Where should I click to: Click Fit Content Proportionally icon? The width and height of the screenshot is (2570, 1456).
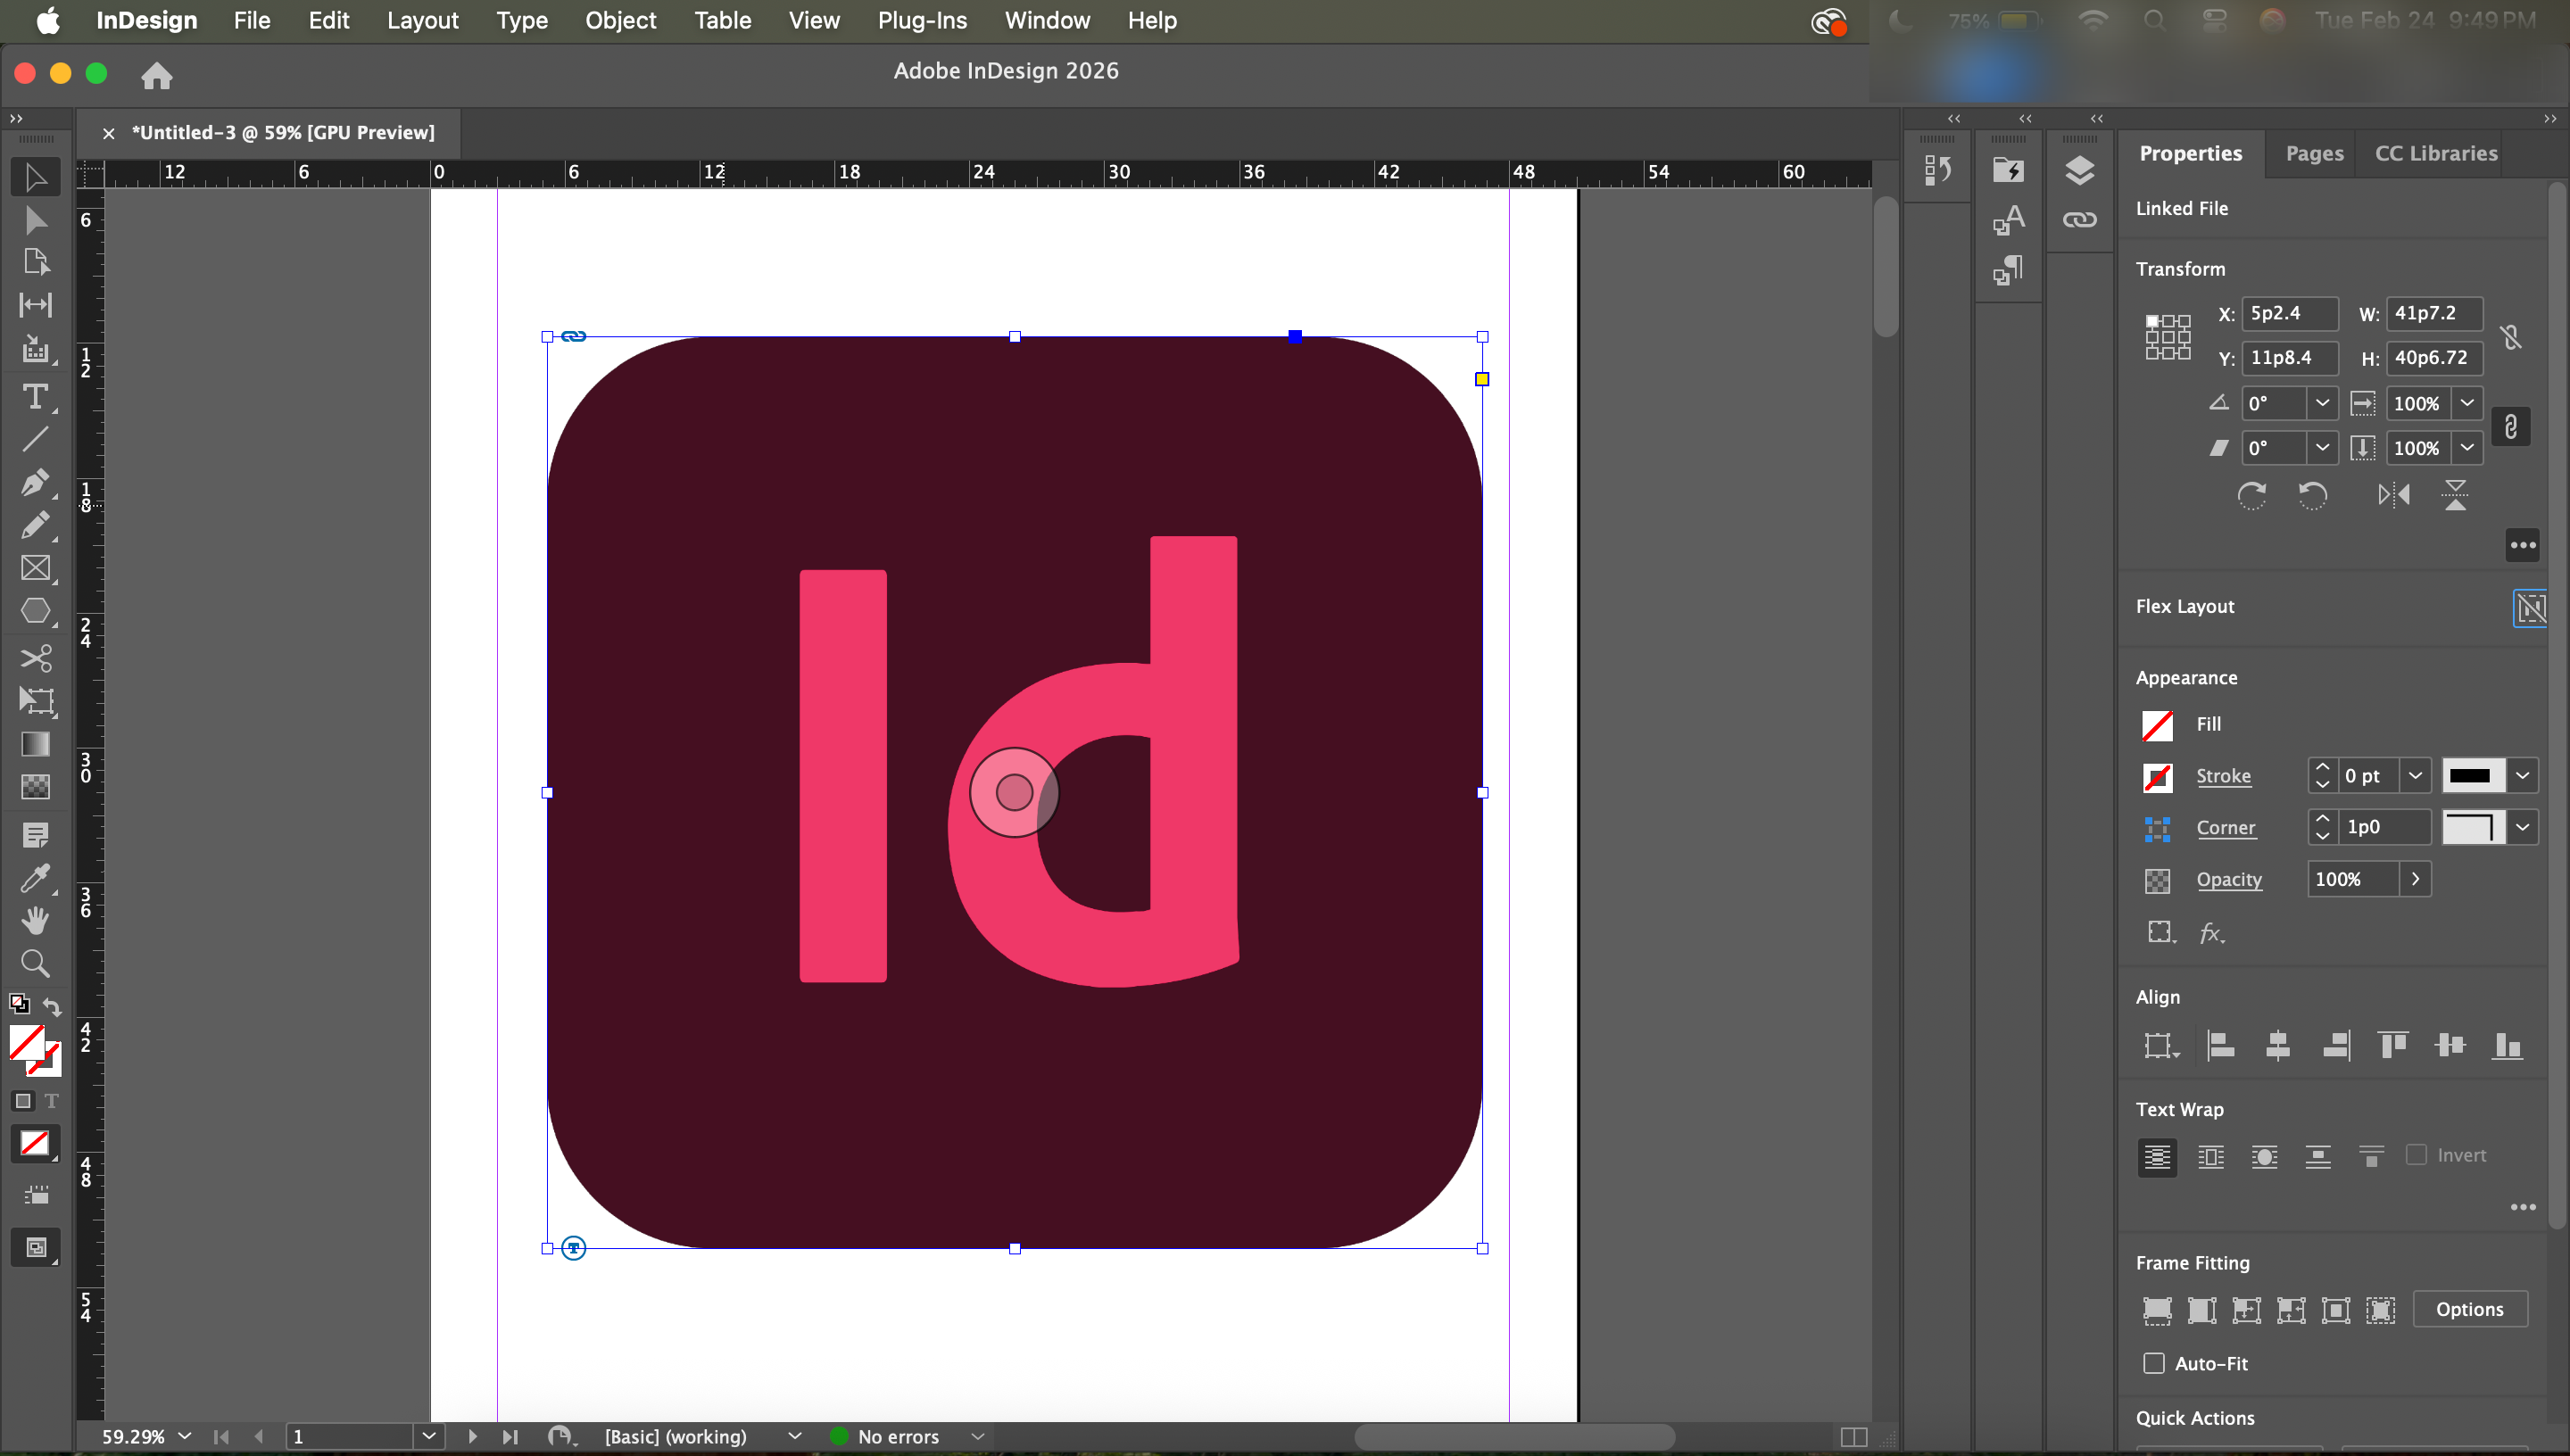coord(2202,1310)
